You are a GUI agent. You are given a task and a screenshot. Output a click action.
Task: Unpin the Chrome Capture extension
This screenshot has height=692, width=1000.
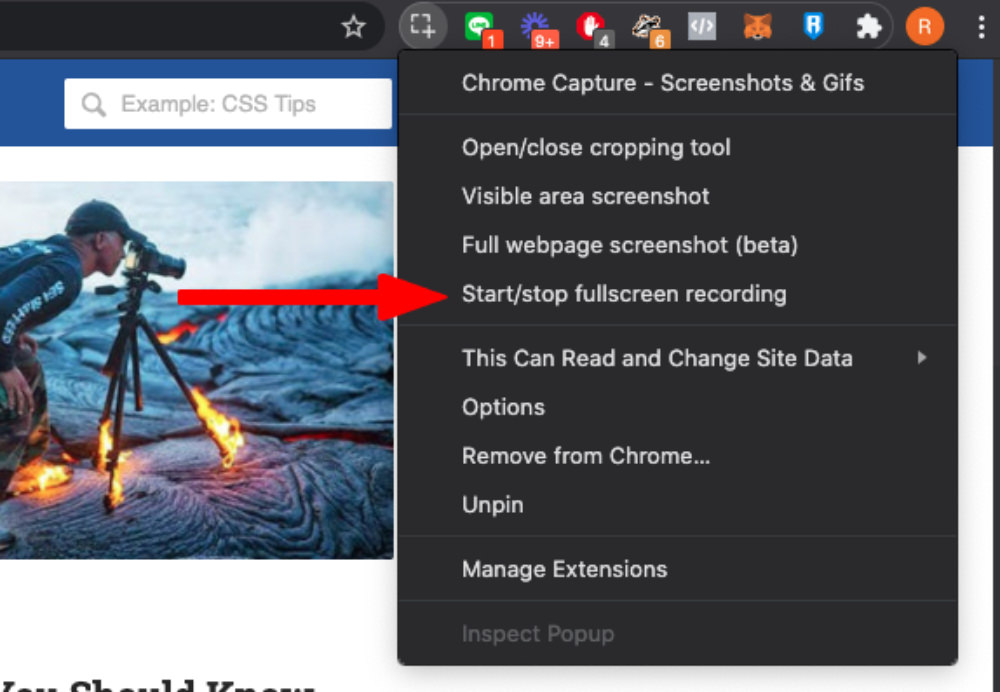tap(492, 505)
